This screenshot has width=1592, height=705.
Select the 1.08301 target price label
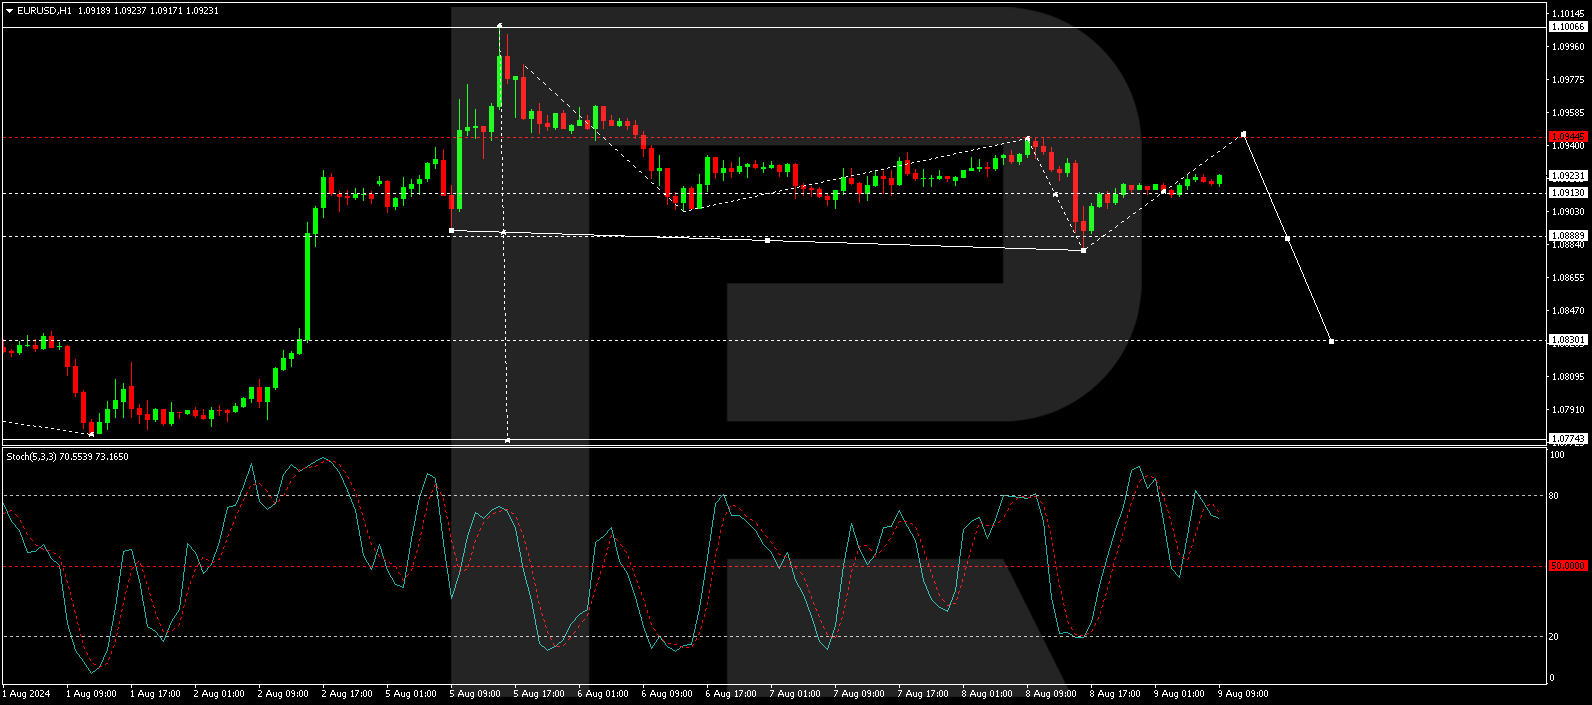coord(1567,340)
